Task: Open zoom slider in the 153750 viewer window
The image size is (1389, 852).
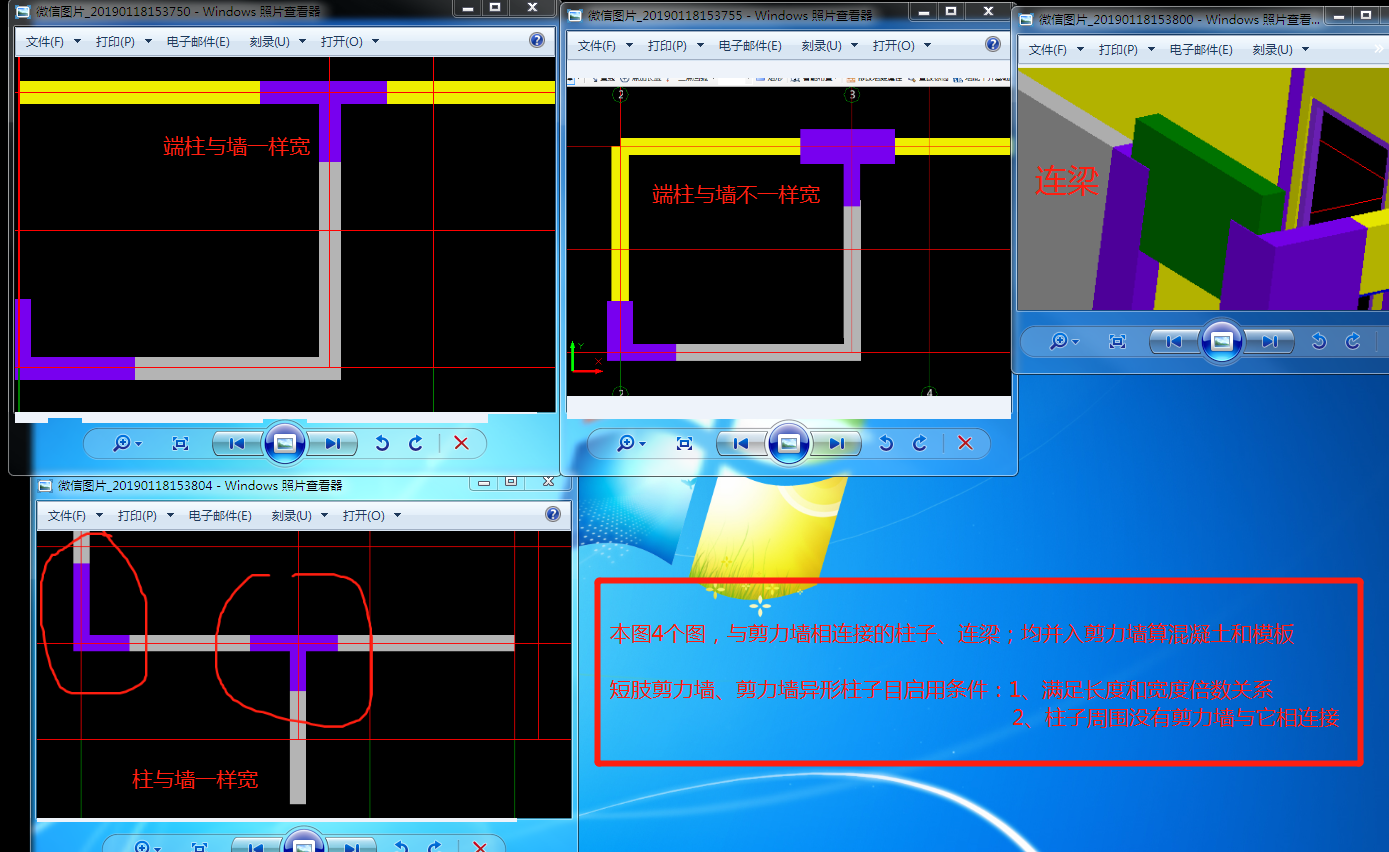Action: (x=127, y=443)
